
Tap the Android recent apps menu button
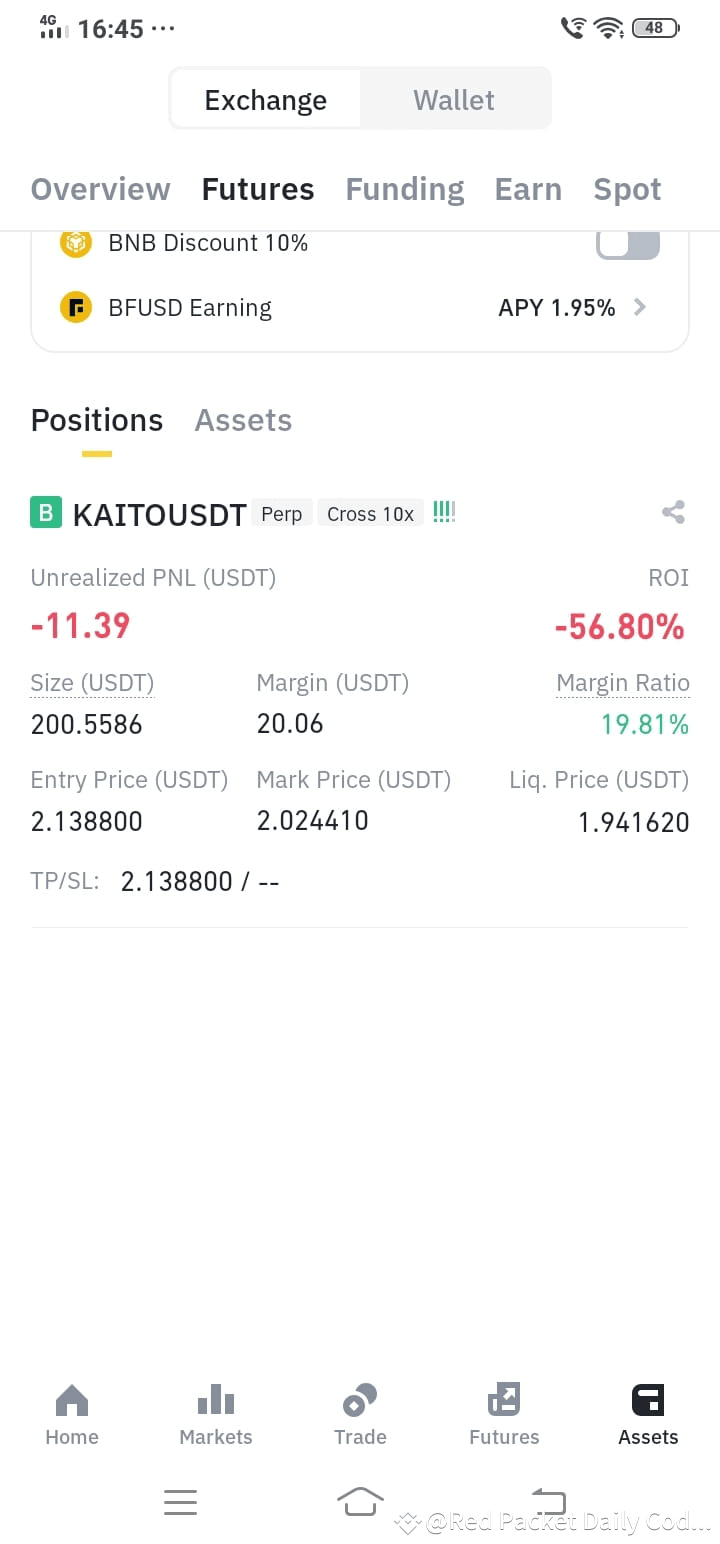point(180,1501)
